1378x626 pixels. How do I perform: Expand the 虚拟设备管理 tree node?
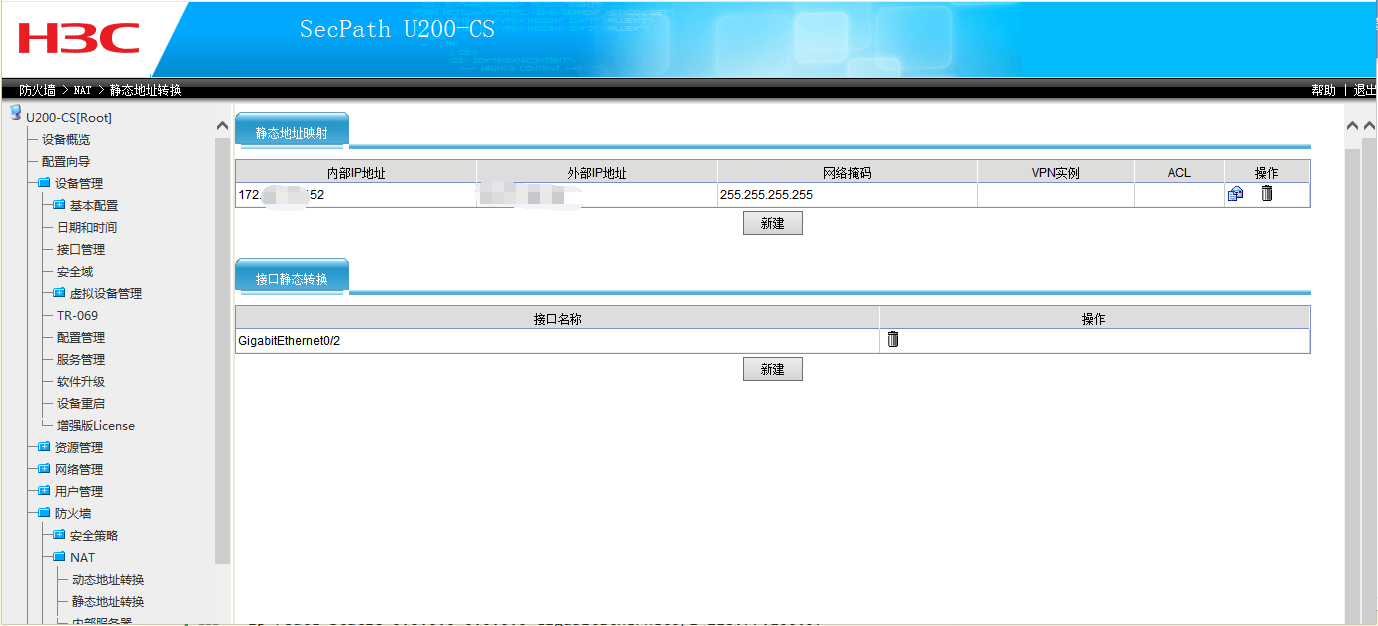[x=59, y=293]
